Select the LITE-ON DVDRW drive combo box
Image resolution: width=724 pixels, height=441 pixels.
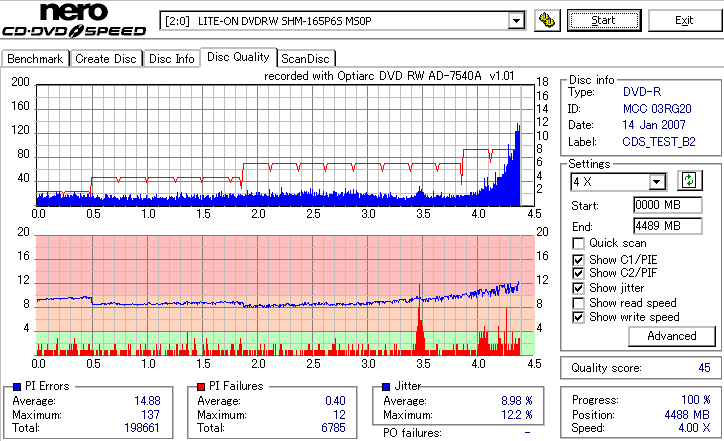tap(342, 21)
